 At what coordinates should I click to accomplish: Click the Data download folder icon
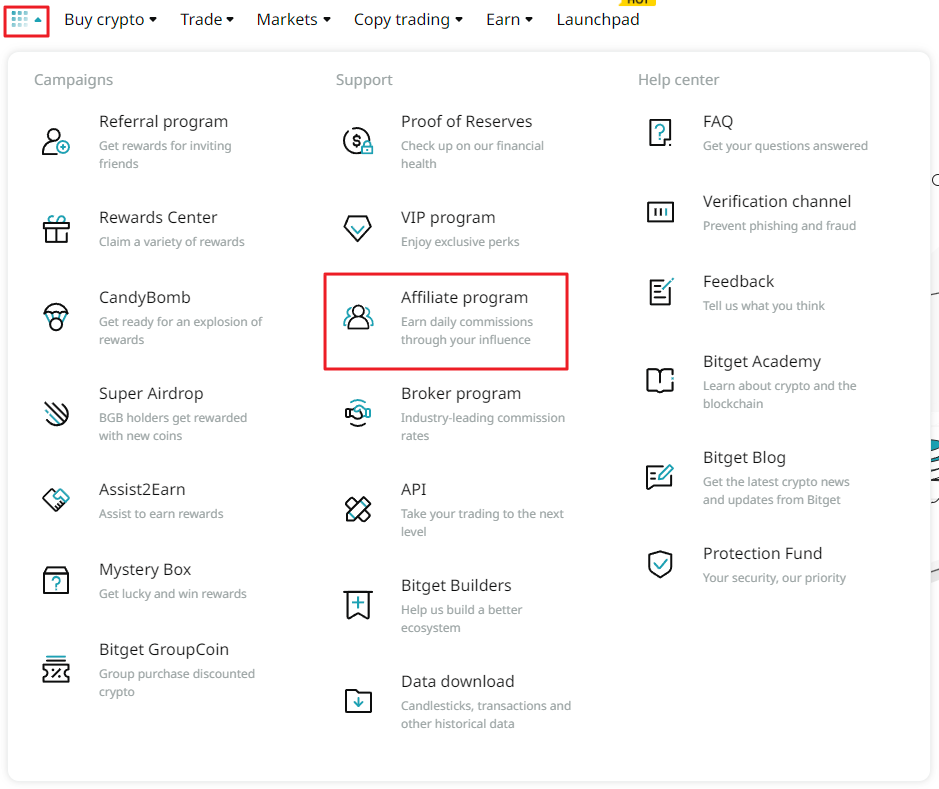tap(358, 700)
